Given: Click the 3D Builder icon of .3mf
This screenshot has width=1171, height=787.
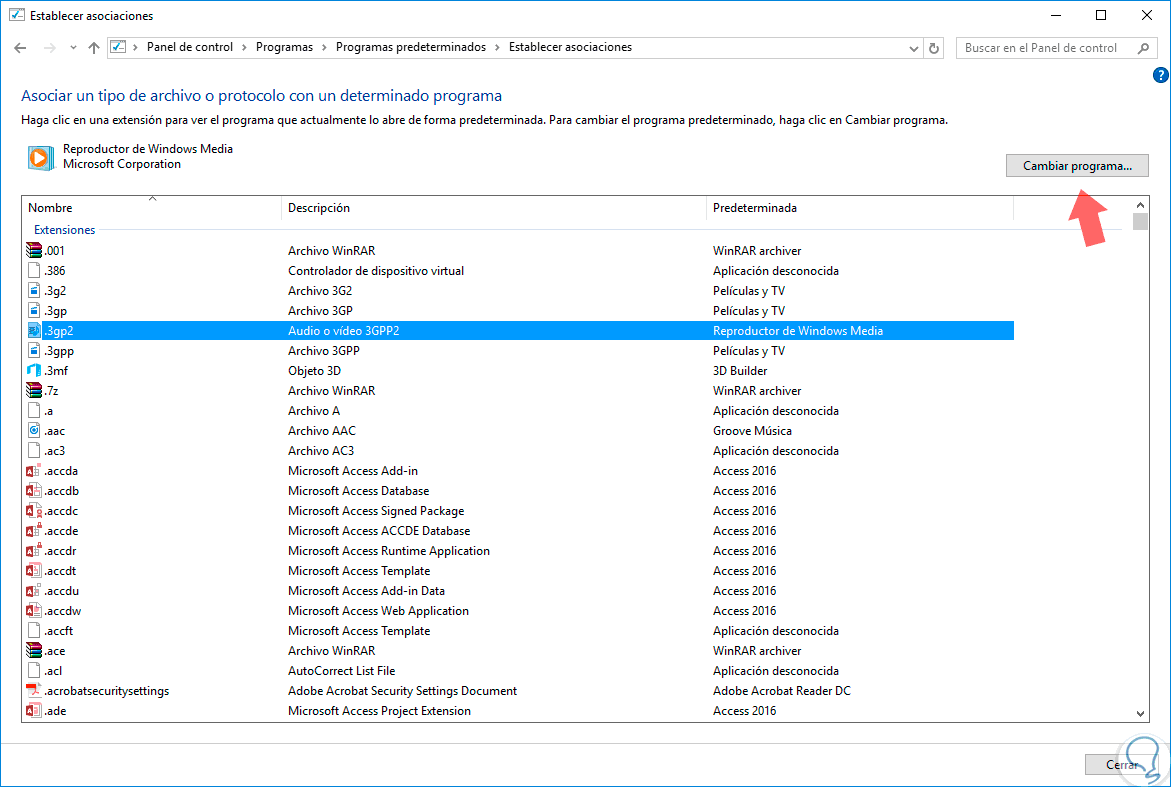Looking at the screenshot, I should pyautogui.click(x=34, y=370).
